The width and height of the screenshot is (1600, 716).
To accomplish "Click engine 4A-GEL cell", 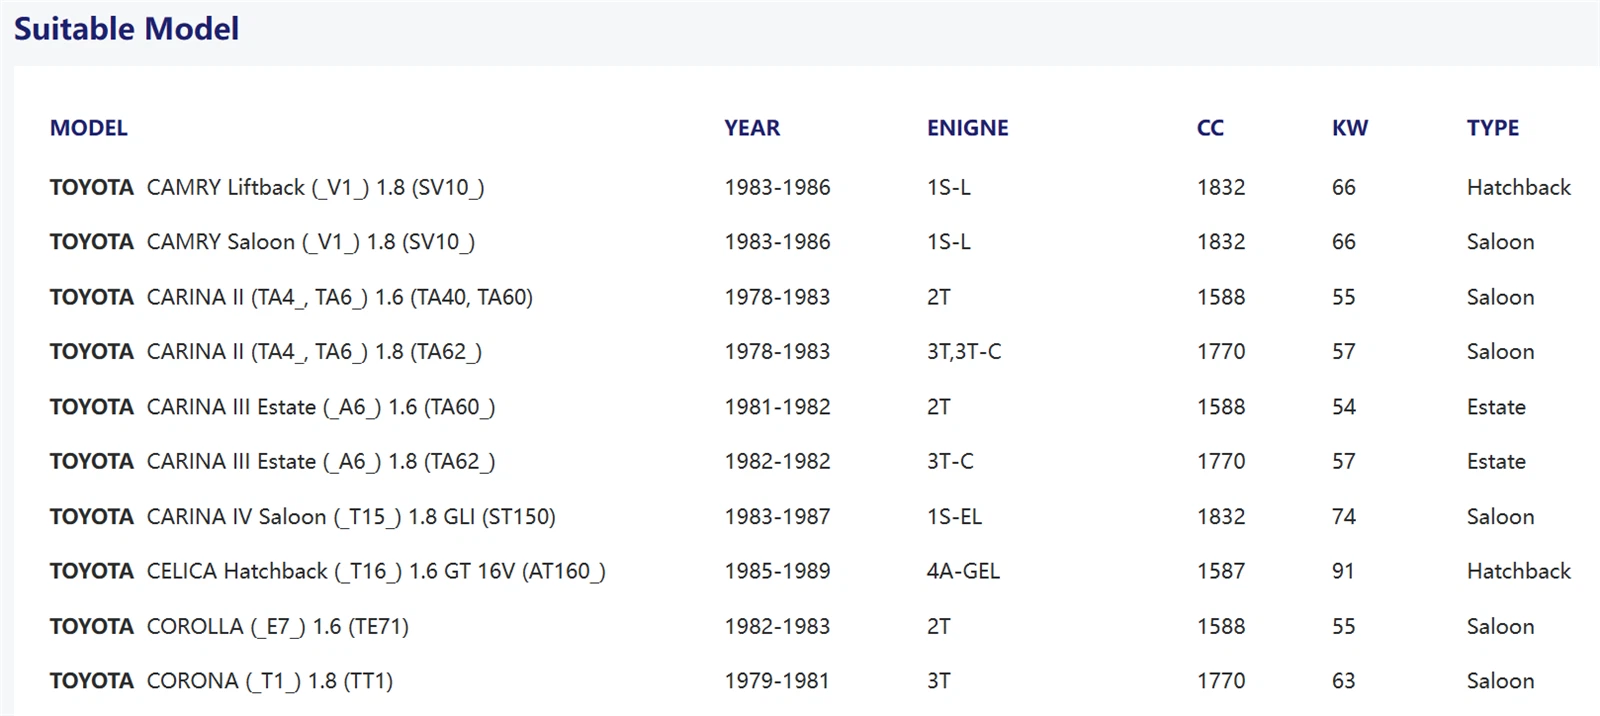I will pos(963,571).
